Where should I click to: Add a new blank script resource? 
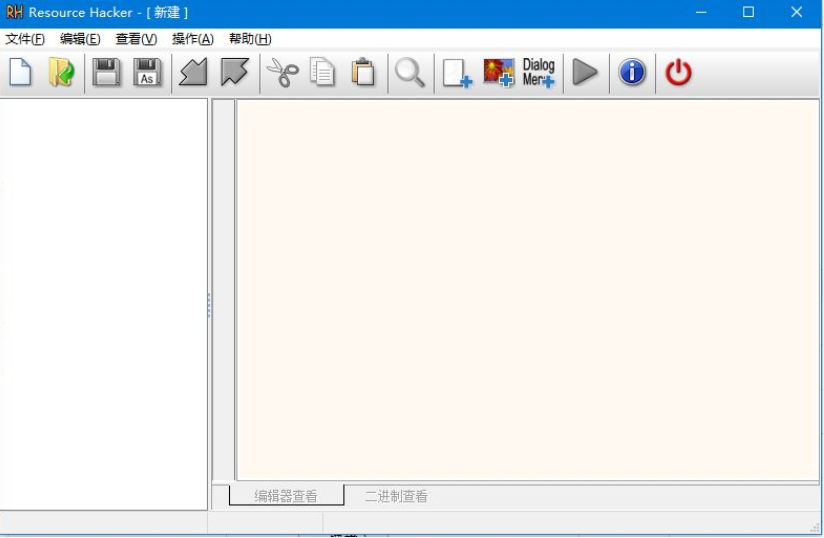point(457,73)
